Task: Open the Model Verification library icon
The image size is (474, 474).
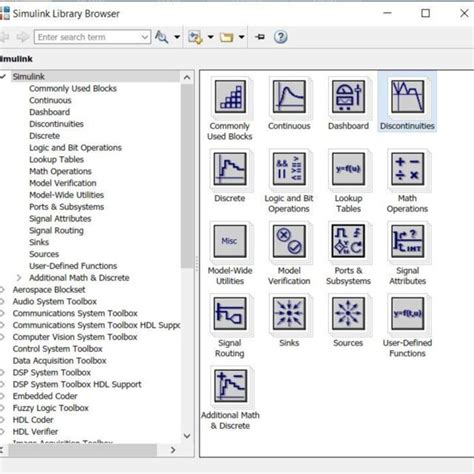Action: [x=289, y=241]
